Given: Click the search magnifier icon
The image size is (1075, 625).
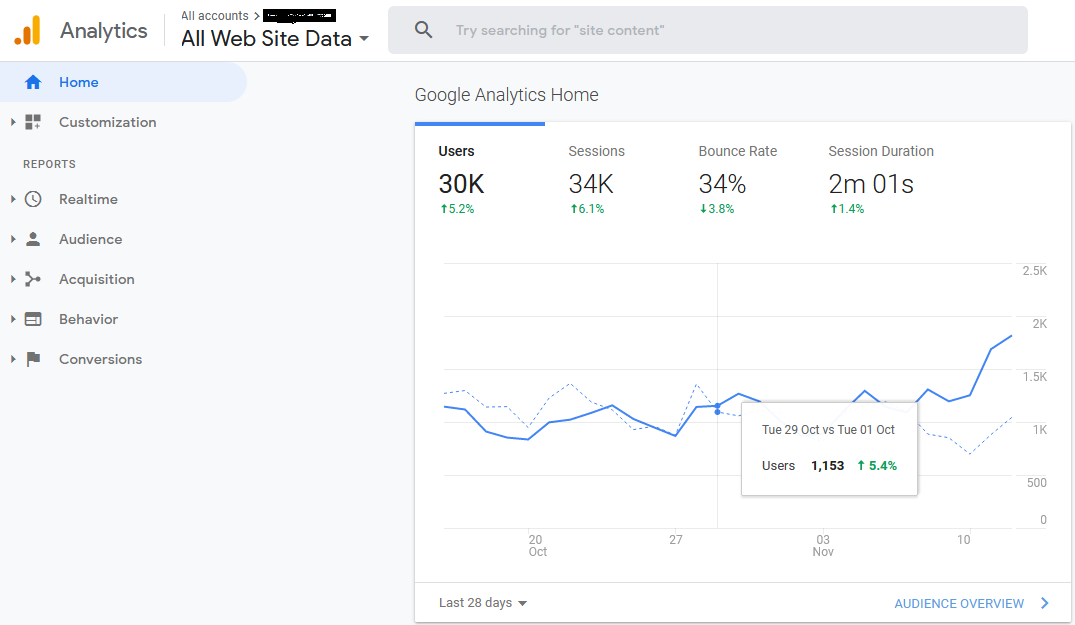Looking at the screenshot, I should click(424, 29).
